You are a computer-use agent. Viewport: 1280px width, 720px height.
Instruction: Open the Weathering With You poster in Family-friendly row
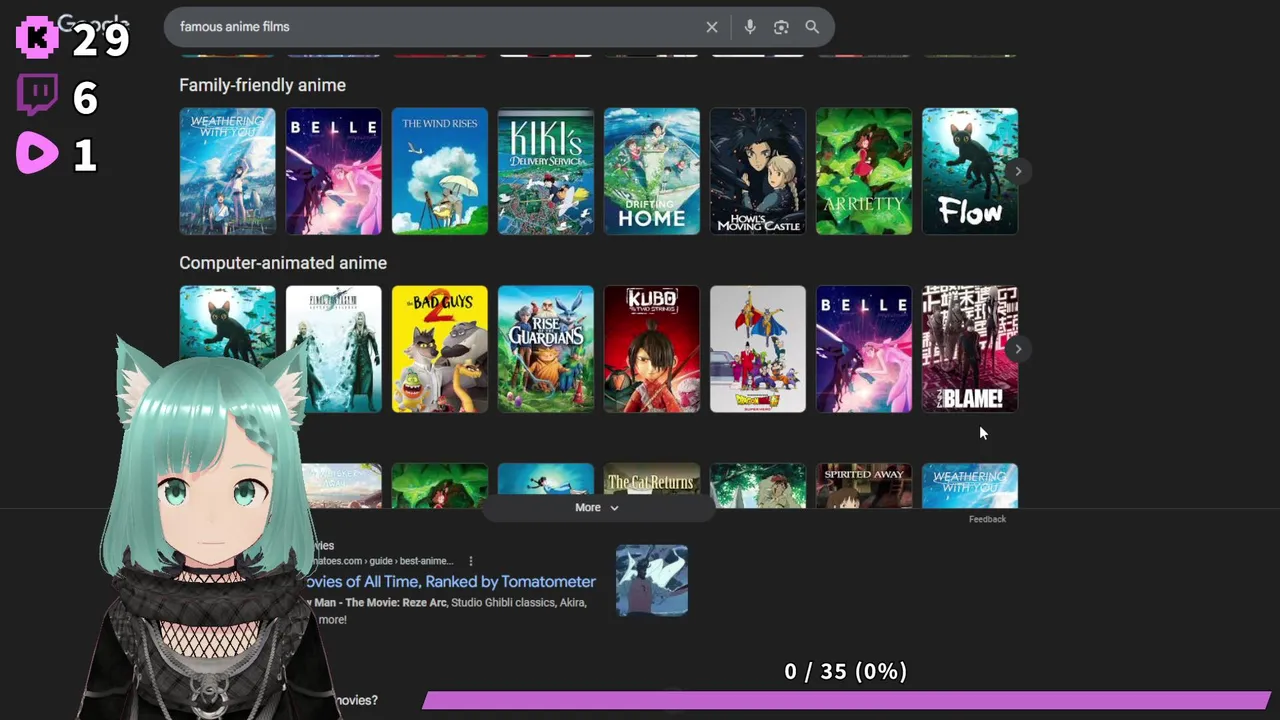click(x=227, y=171)
